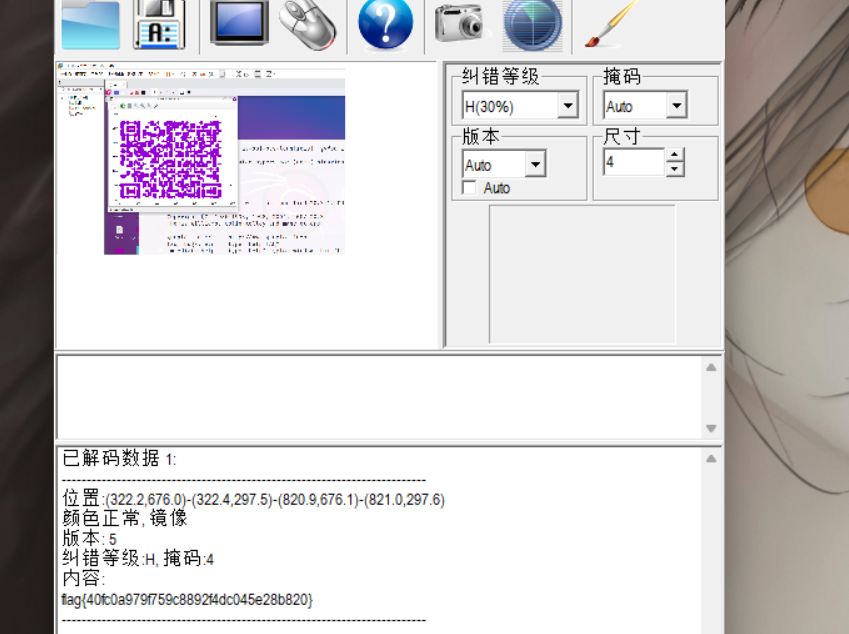Select the monitor screen capture icon

239,23
